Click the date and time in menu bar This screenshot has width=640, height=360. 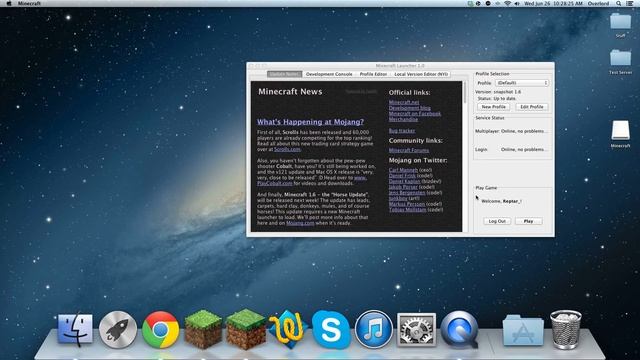click(x=553, y=3)
